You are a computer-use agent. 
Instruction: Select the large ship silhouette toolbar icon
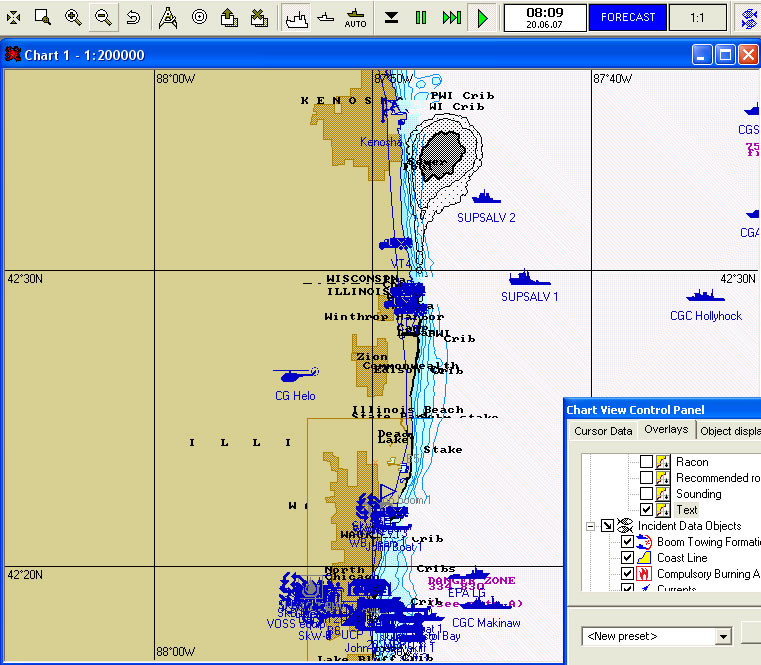tap(296, 18)
